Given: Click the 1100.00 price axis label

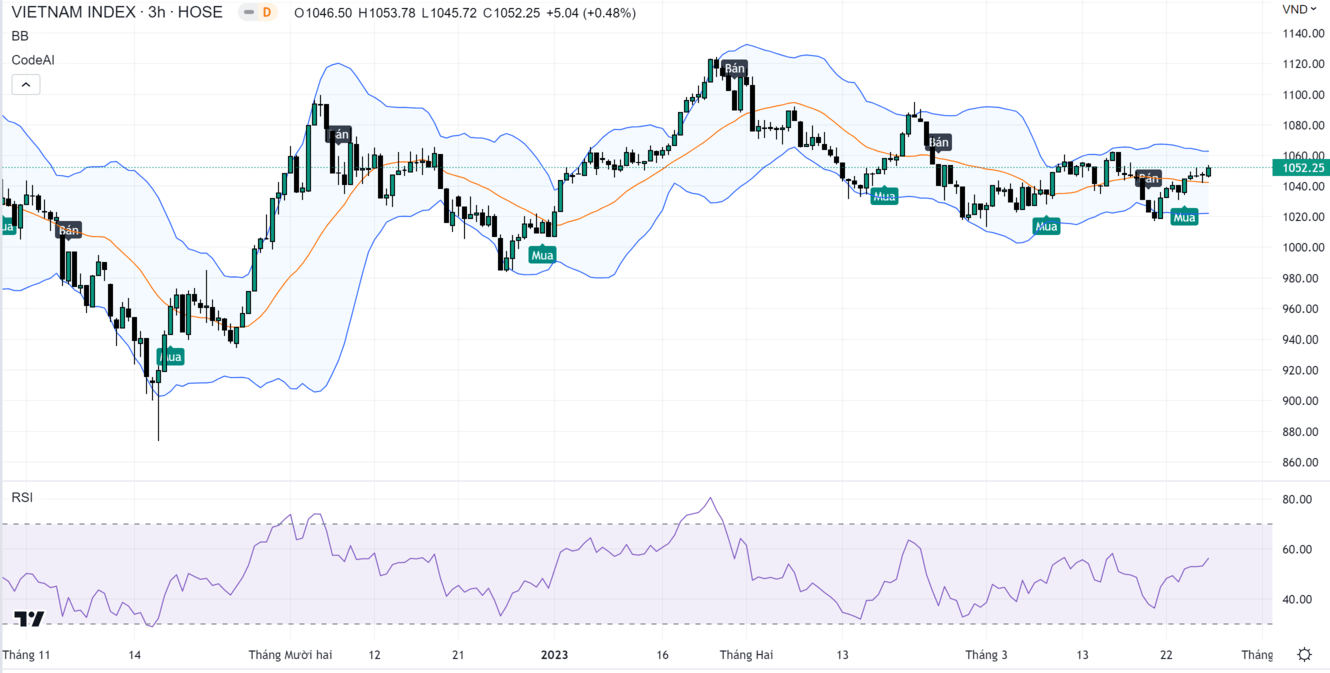Looking at the screenshot, I should pyautogui.click(x=1302, y=95).
